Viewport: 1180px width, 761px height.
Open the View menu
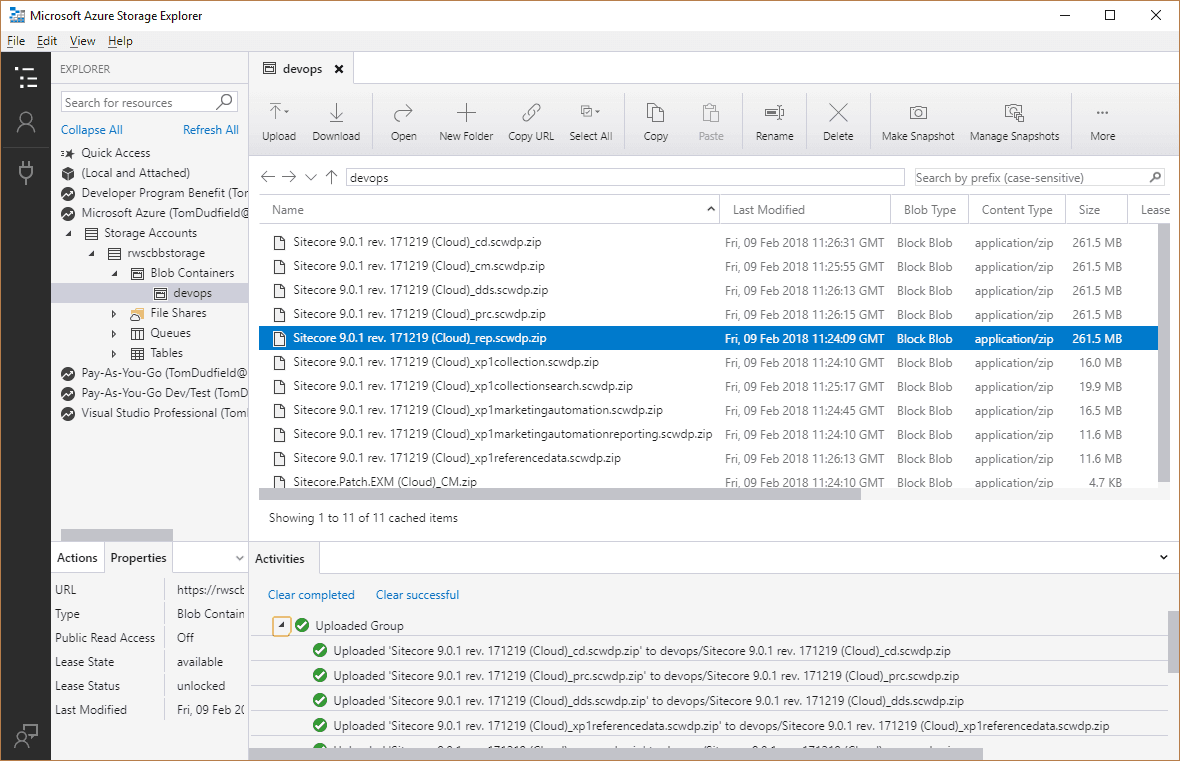click(x=82, y=41)
